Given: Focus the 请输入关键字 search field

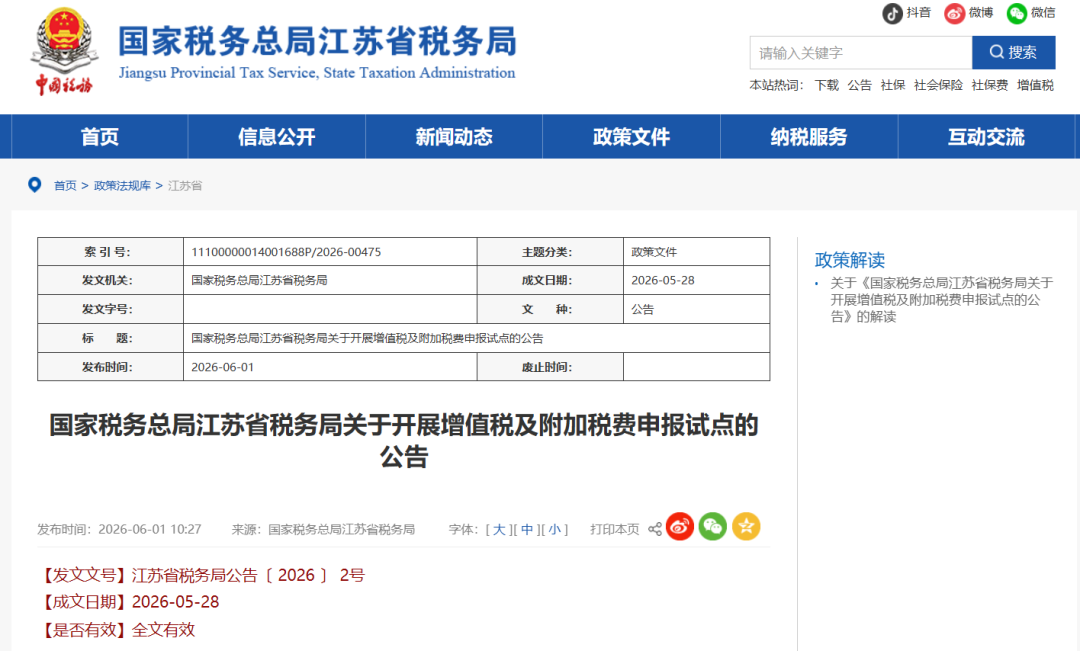Looking at the screenshot, I should [861, 52].
